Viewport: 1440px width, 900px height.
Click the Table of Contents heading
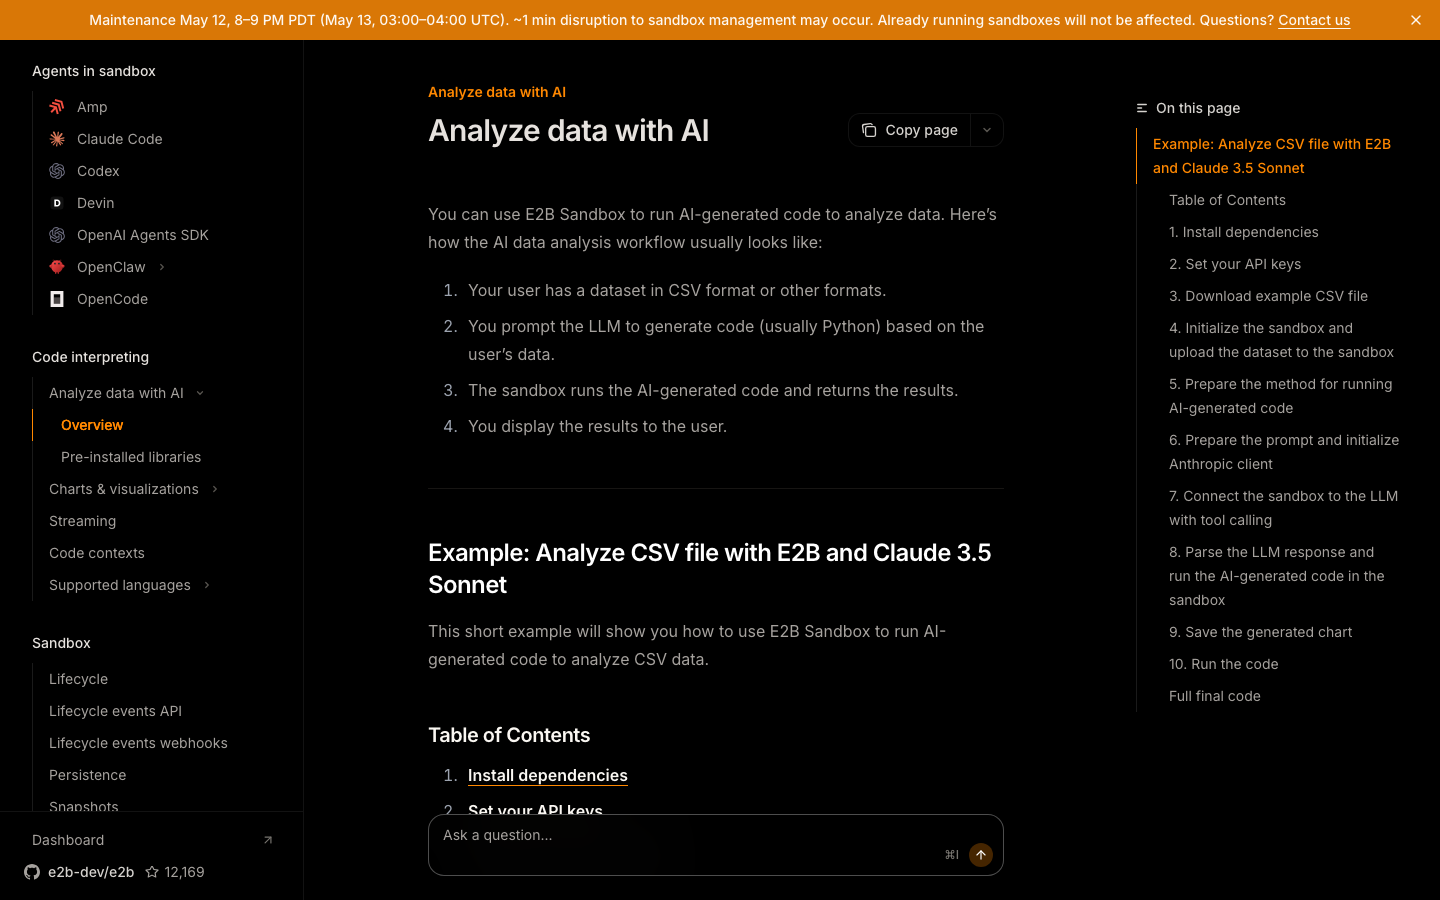point(509,735)
